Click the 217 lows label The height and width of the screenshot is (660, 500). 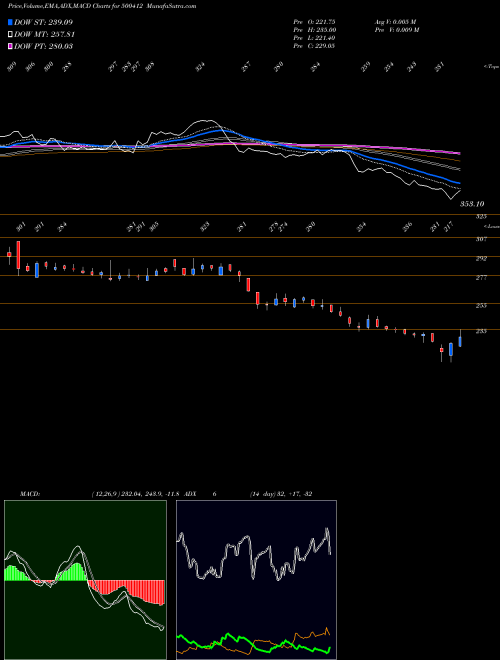449,227
